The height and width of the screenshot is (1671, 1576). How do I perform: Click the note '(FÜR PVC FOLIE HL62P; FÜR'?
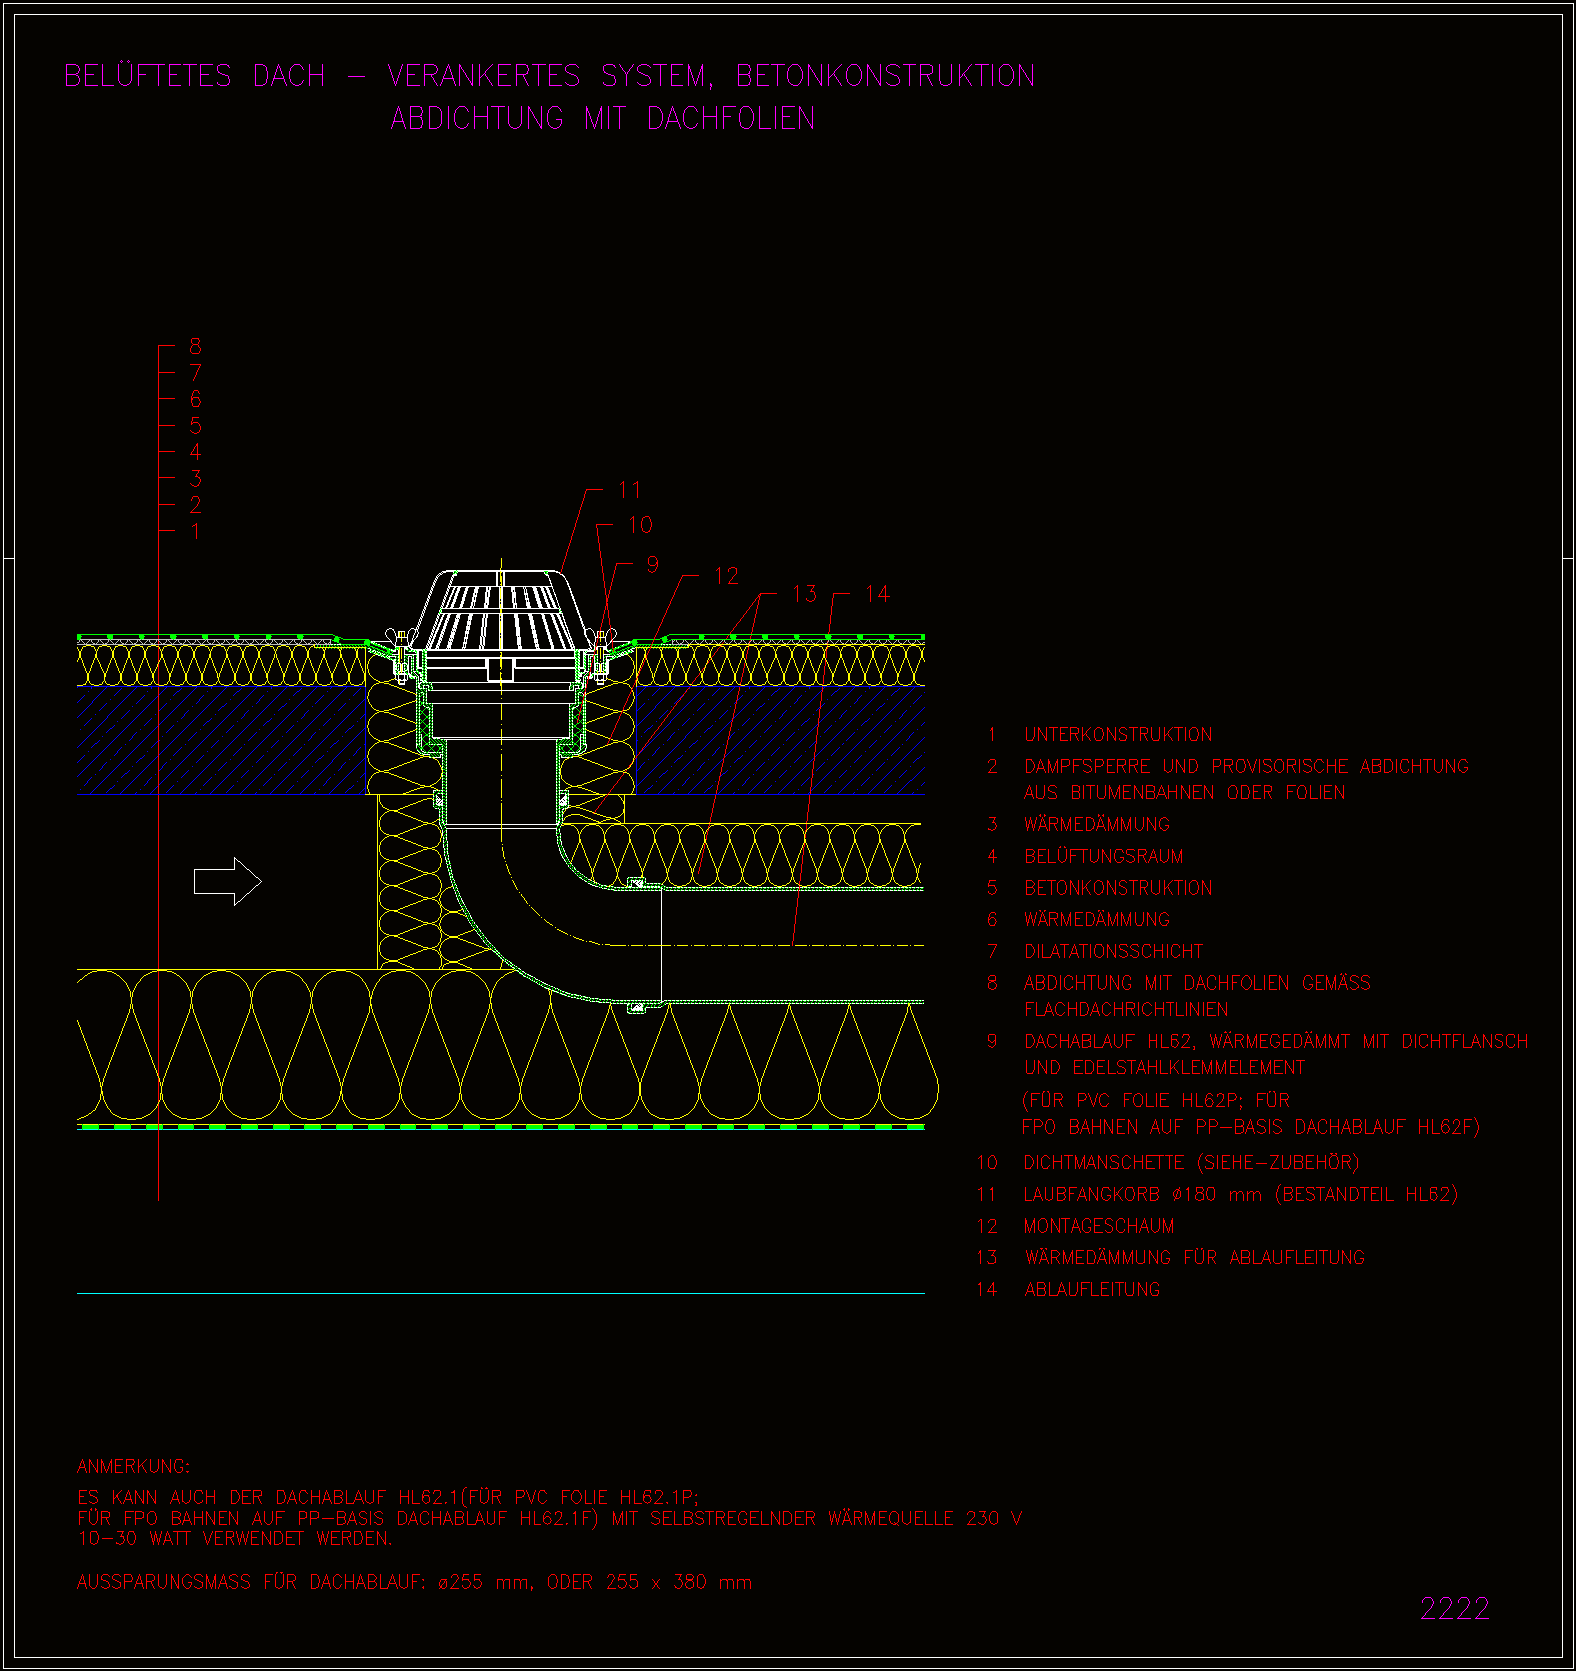click(1156, 1100)
